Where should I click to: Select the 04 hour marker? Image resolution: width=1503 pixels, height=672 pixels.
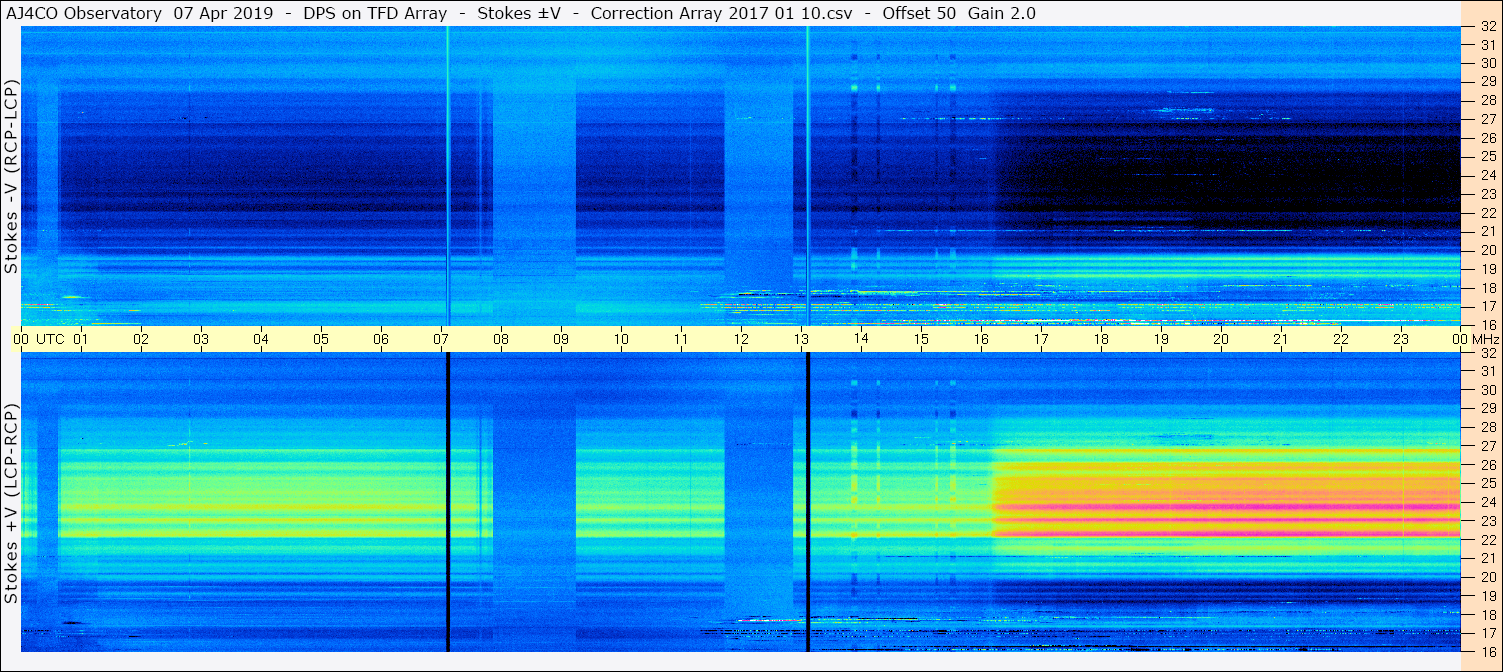[261, 339]
